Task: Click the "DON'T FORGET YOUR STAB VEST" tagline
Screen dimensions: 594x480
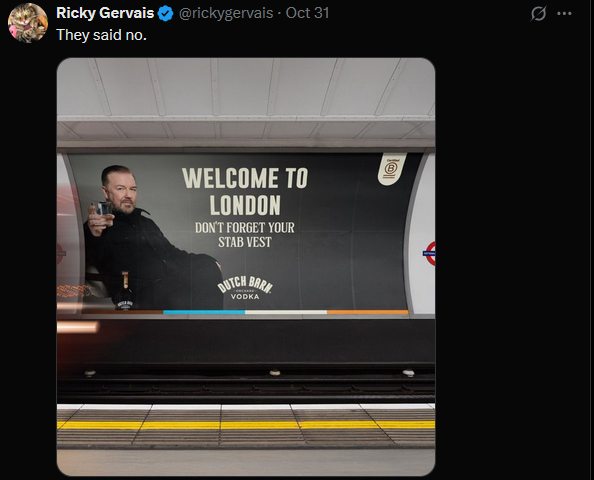Action: (245, 235)
